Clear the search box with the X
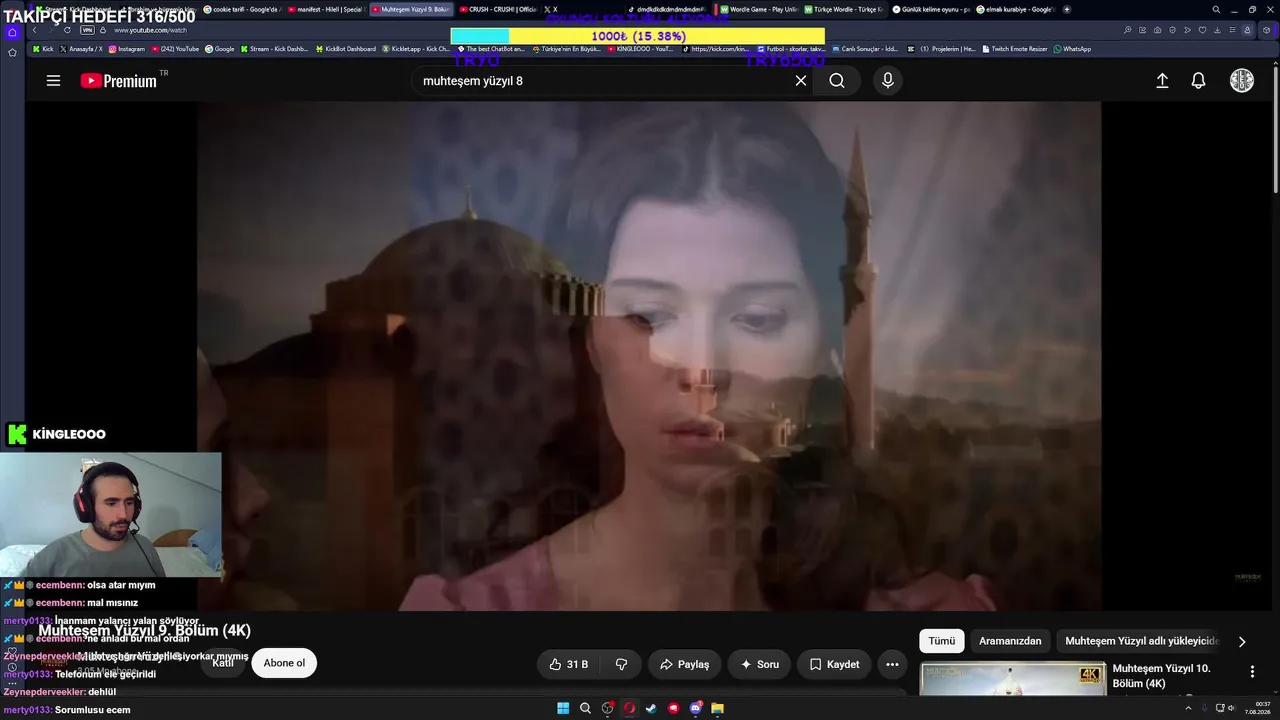Image resolution: width=1280 pixels, height=720 pixels. pyautogui.click(x=801, y=81)
